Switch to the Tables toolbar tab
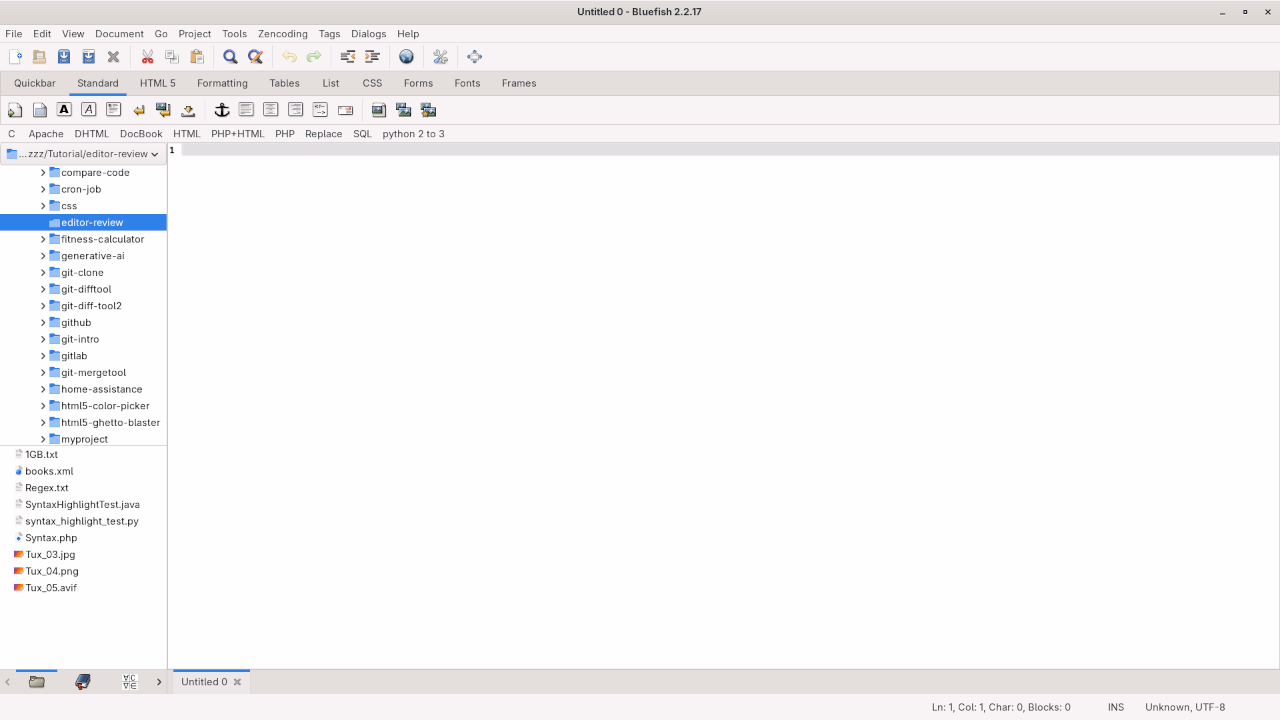The image size is (1280, 720). 284,83
